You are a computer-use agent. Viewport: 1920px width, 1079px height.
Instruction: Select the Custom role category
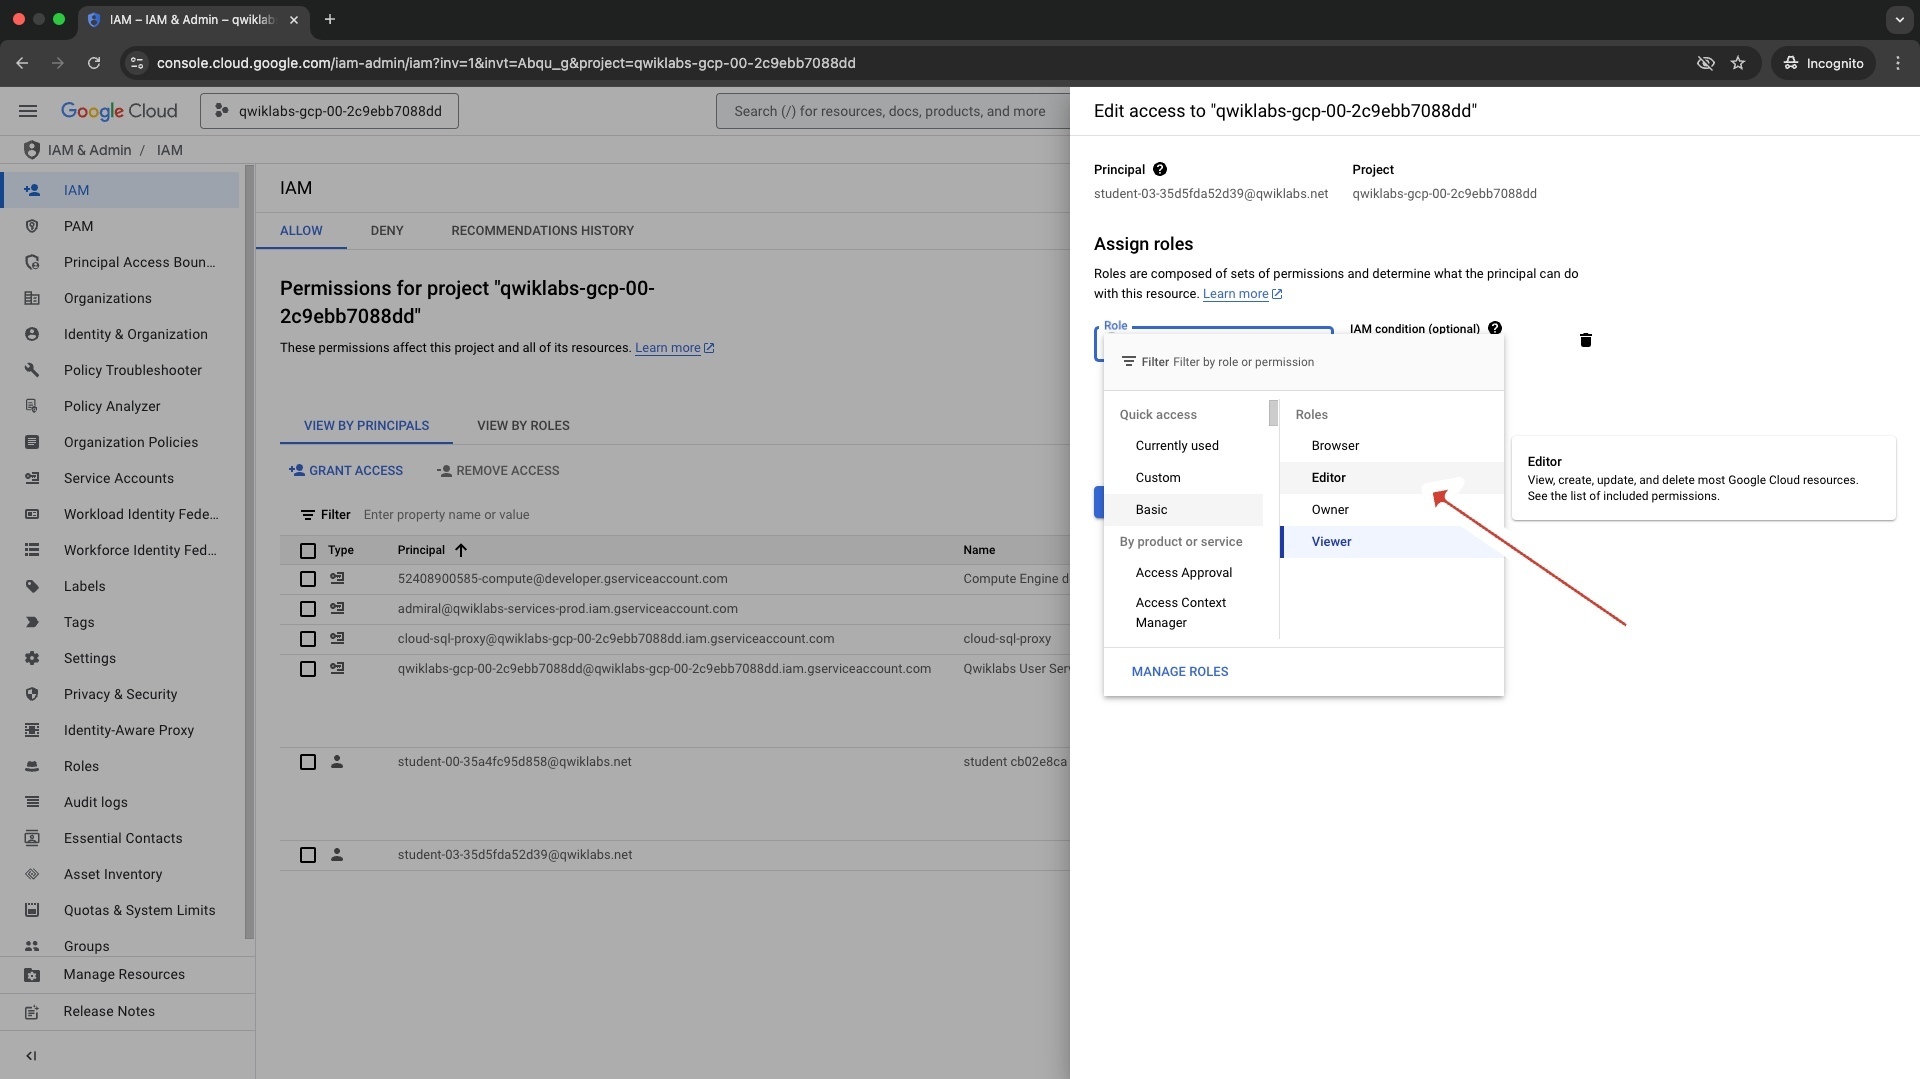click(1183, 478)
